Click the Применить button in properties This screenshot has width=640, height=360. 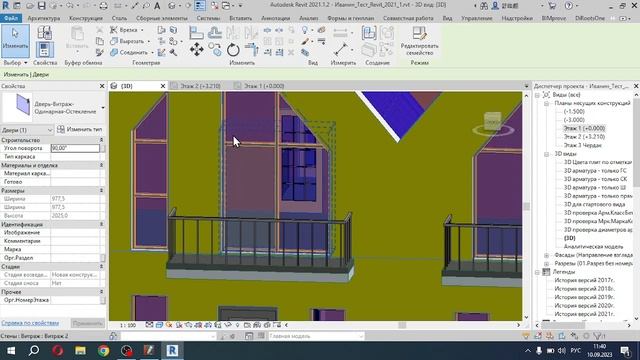pos(87,323)
